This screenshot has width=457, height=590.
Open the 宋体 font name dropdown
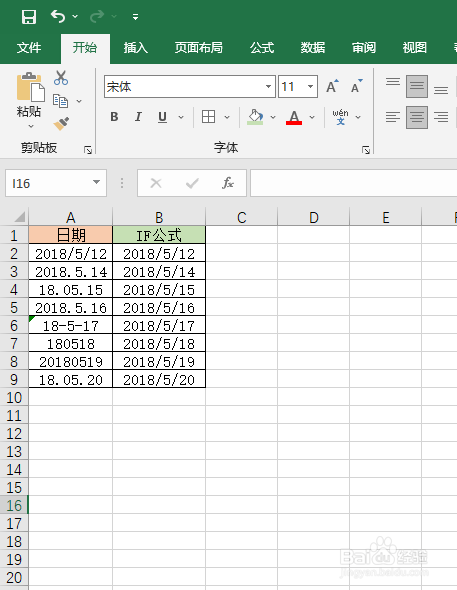pos(268,87)
